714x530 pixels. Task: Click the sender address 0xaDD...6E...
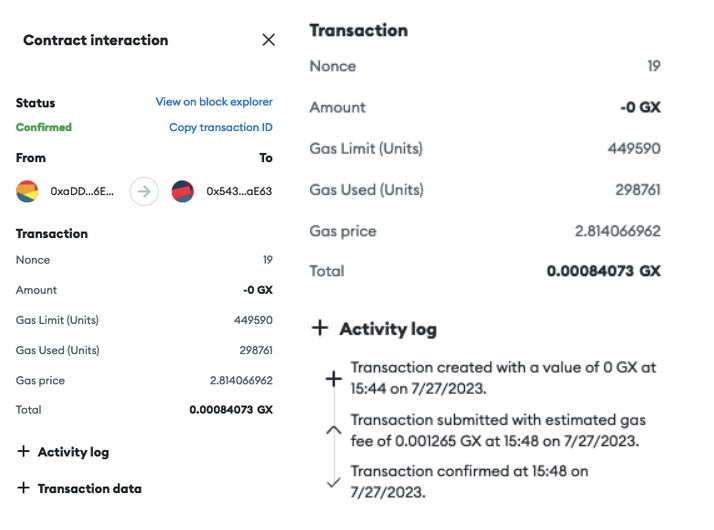pyautogui.click(x=82, y=191)
